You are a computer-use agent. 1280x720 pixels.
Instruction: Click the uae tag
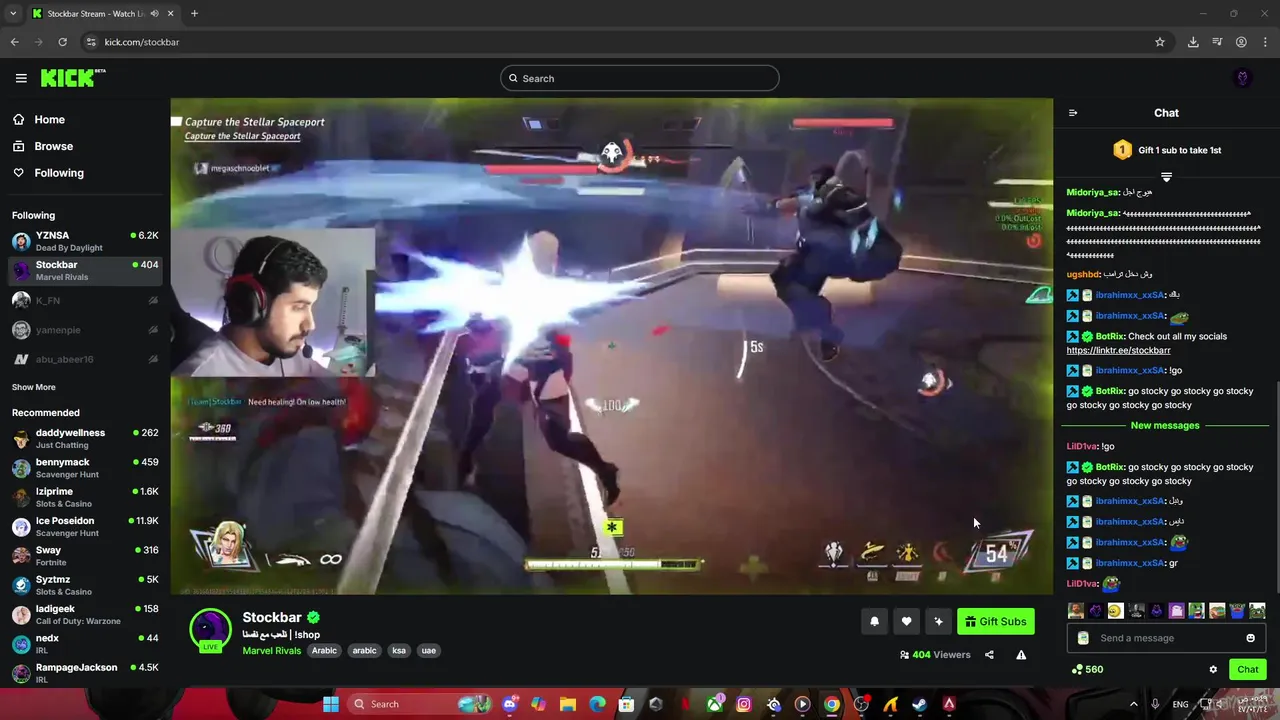click(429, 651)
